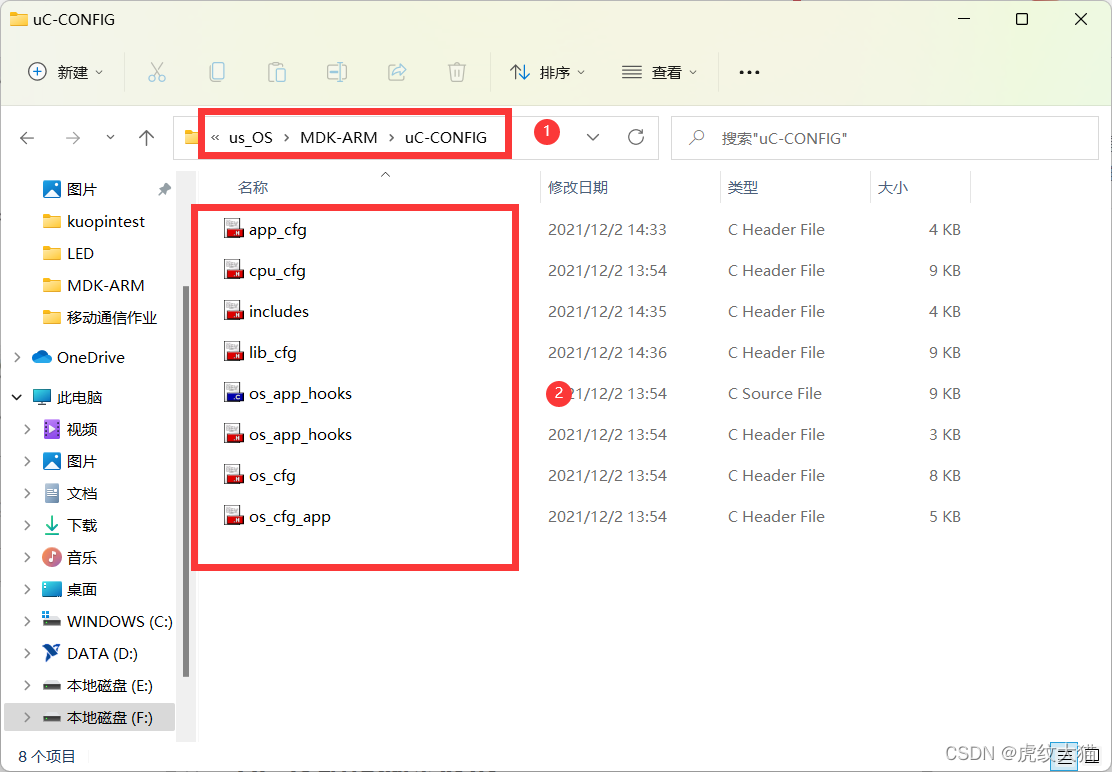Click the os_cfg_app header file icon
Screen dimensions: 1112x772
point(234,517)
